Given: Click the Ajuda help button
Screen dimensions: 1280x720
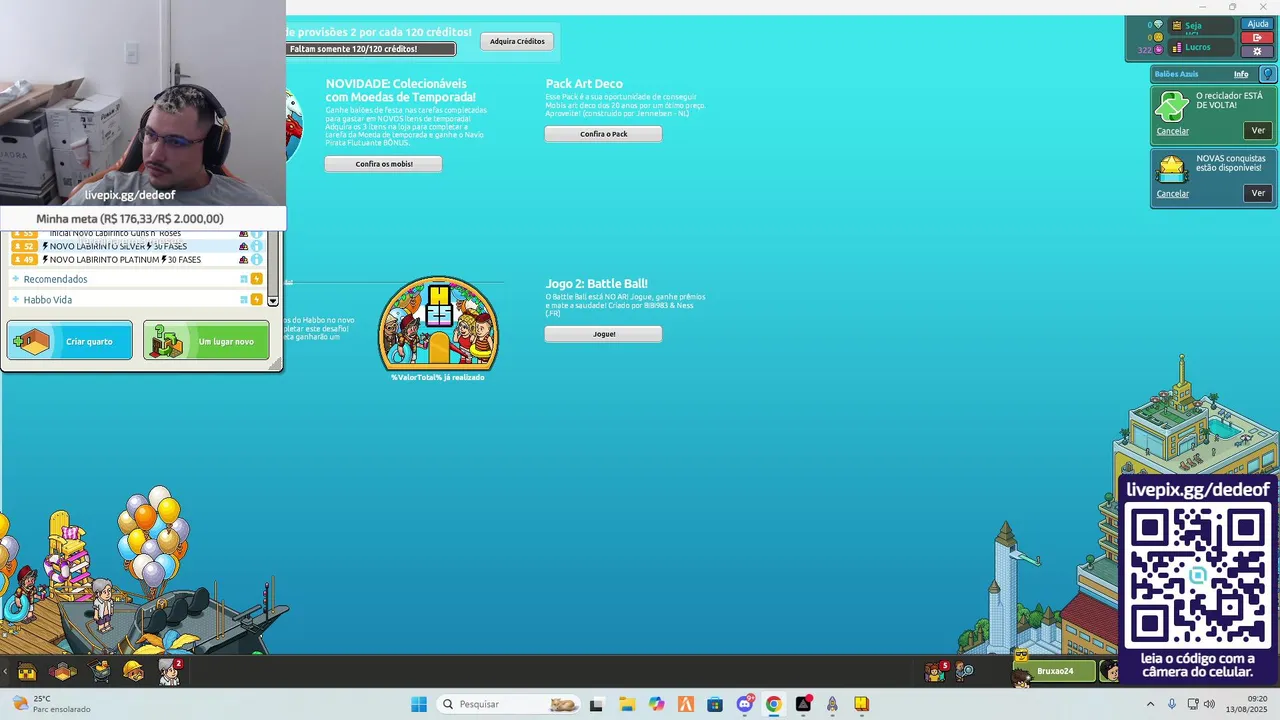Looking at the screenshot, I should tap(1257, 24).
